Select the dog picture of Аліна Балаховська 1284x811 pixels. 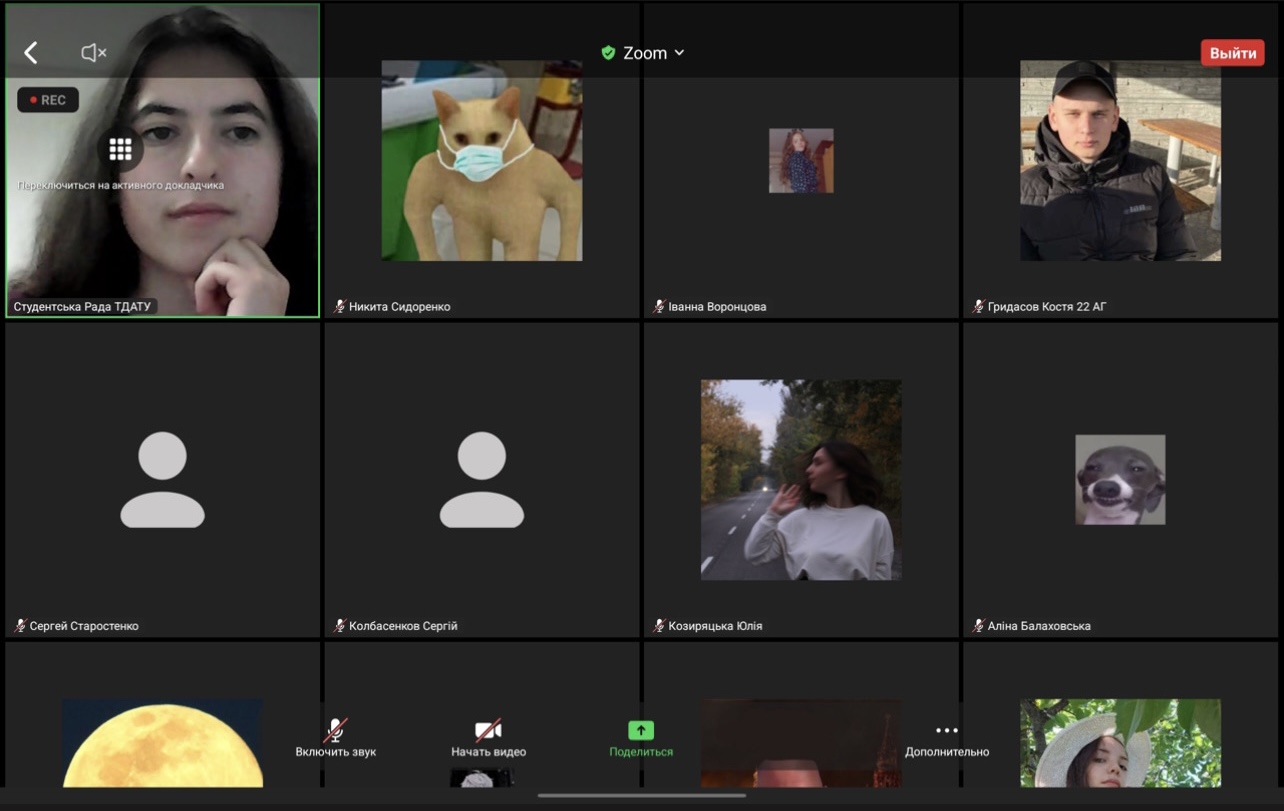(1120, 480)
